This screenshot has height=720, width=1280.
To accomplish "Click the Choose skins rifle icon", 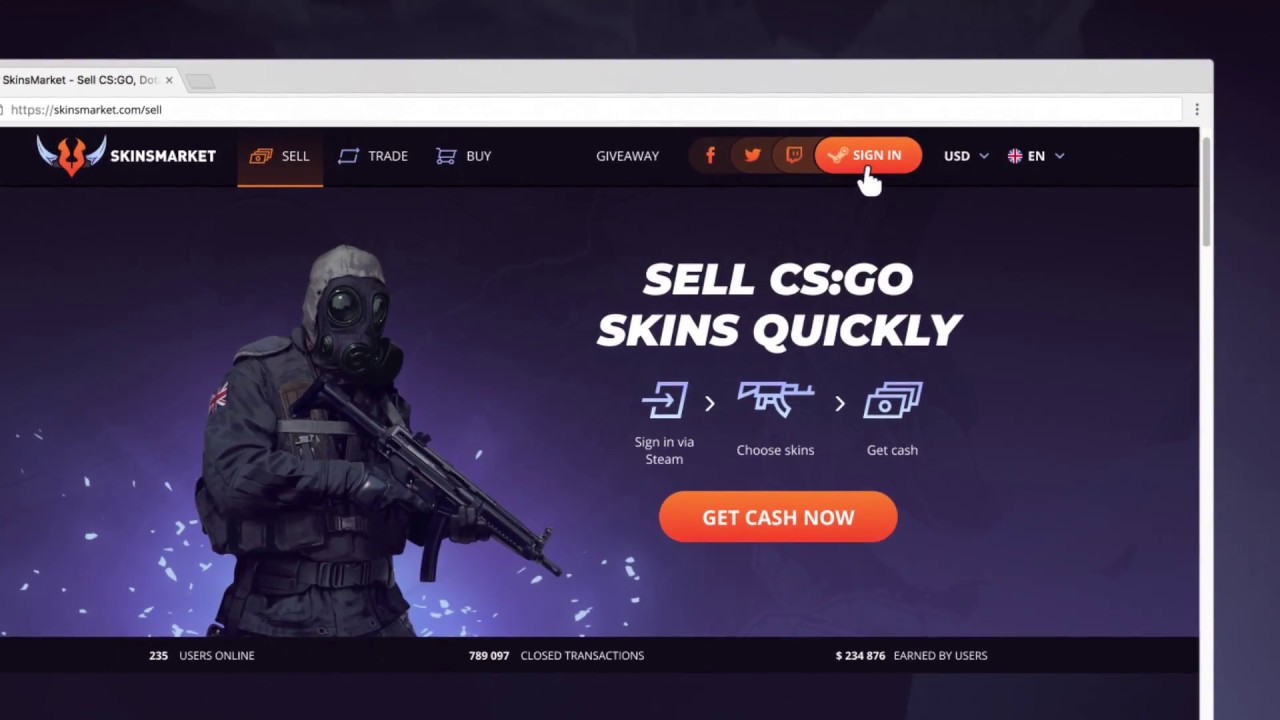I will 775,398.
